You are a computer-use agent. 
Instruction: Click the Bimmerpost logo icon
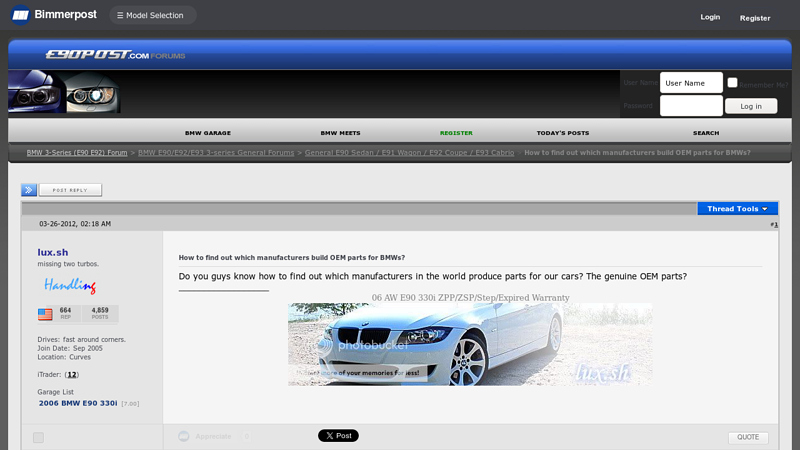[x=20, y=15]
